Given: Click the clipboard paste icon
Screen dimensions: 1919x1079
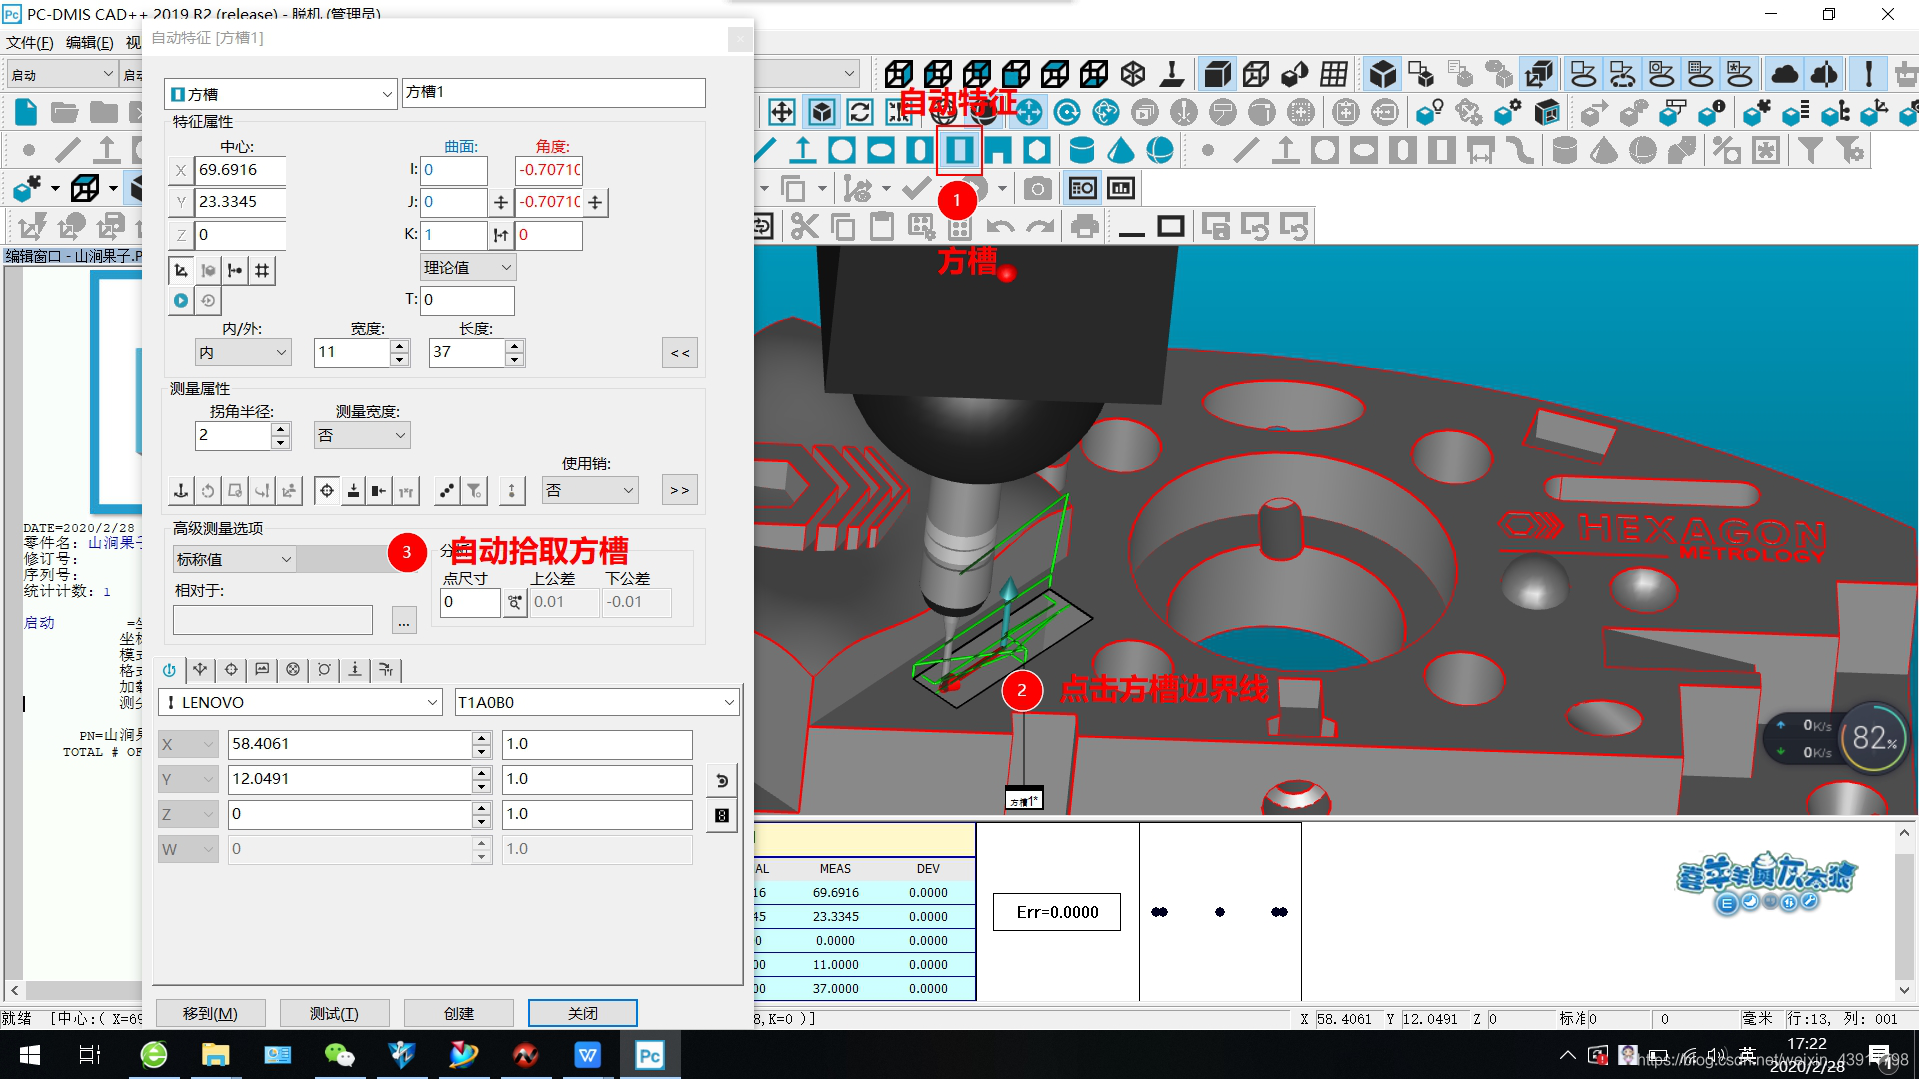Looking at the screenshot, I should tap(882, 227).
